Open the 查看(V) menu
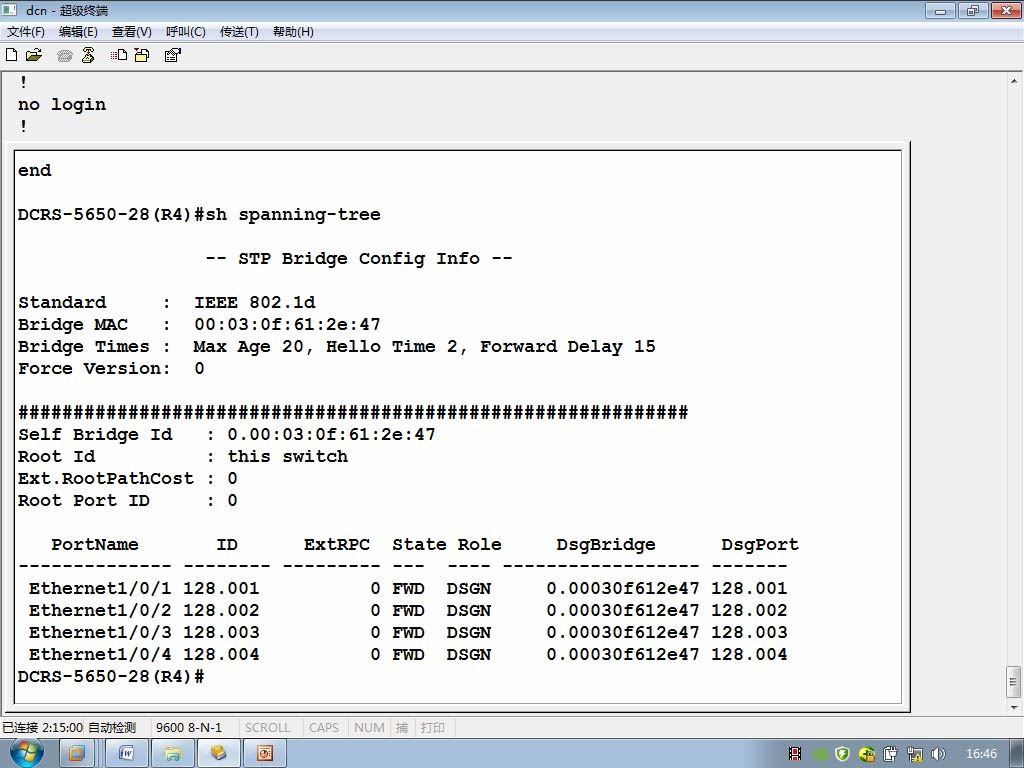1024x768 pixels. [x=131, y=31]
